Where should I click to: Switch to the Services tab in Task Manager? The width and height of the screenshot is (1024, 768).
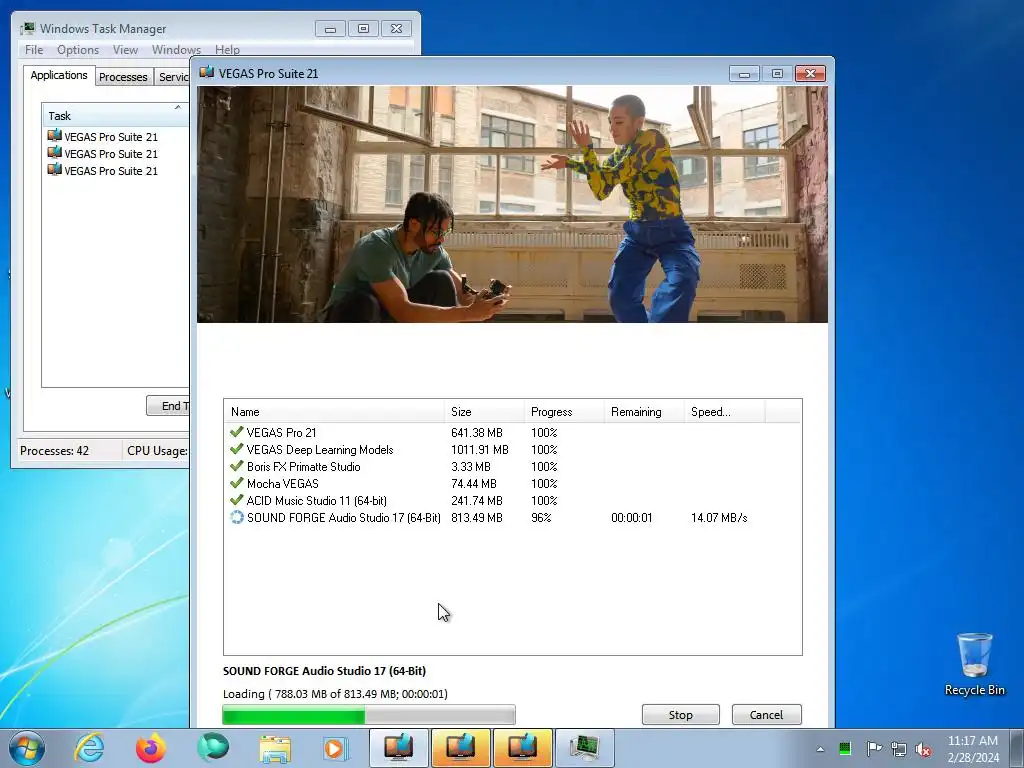[x=172, y=76]
